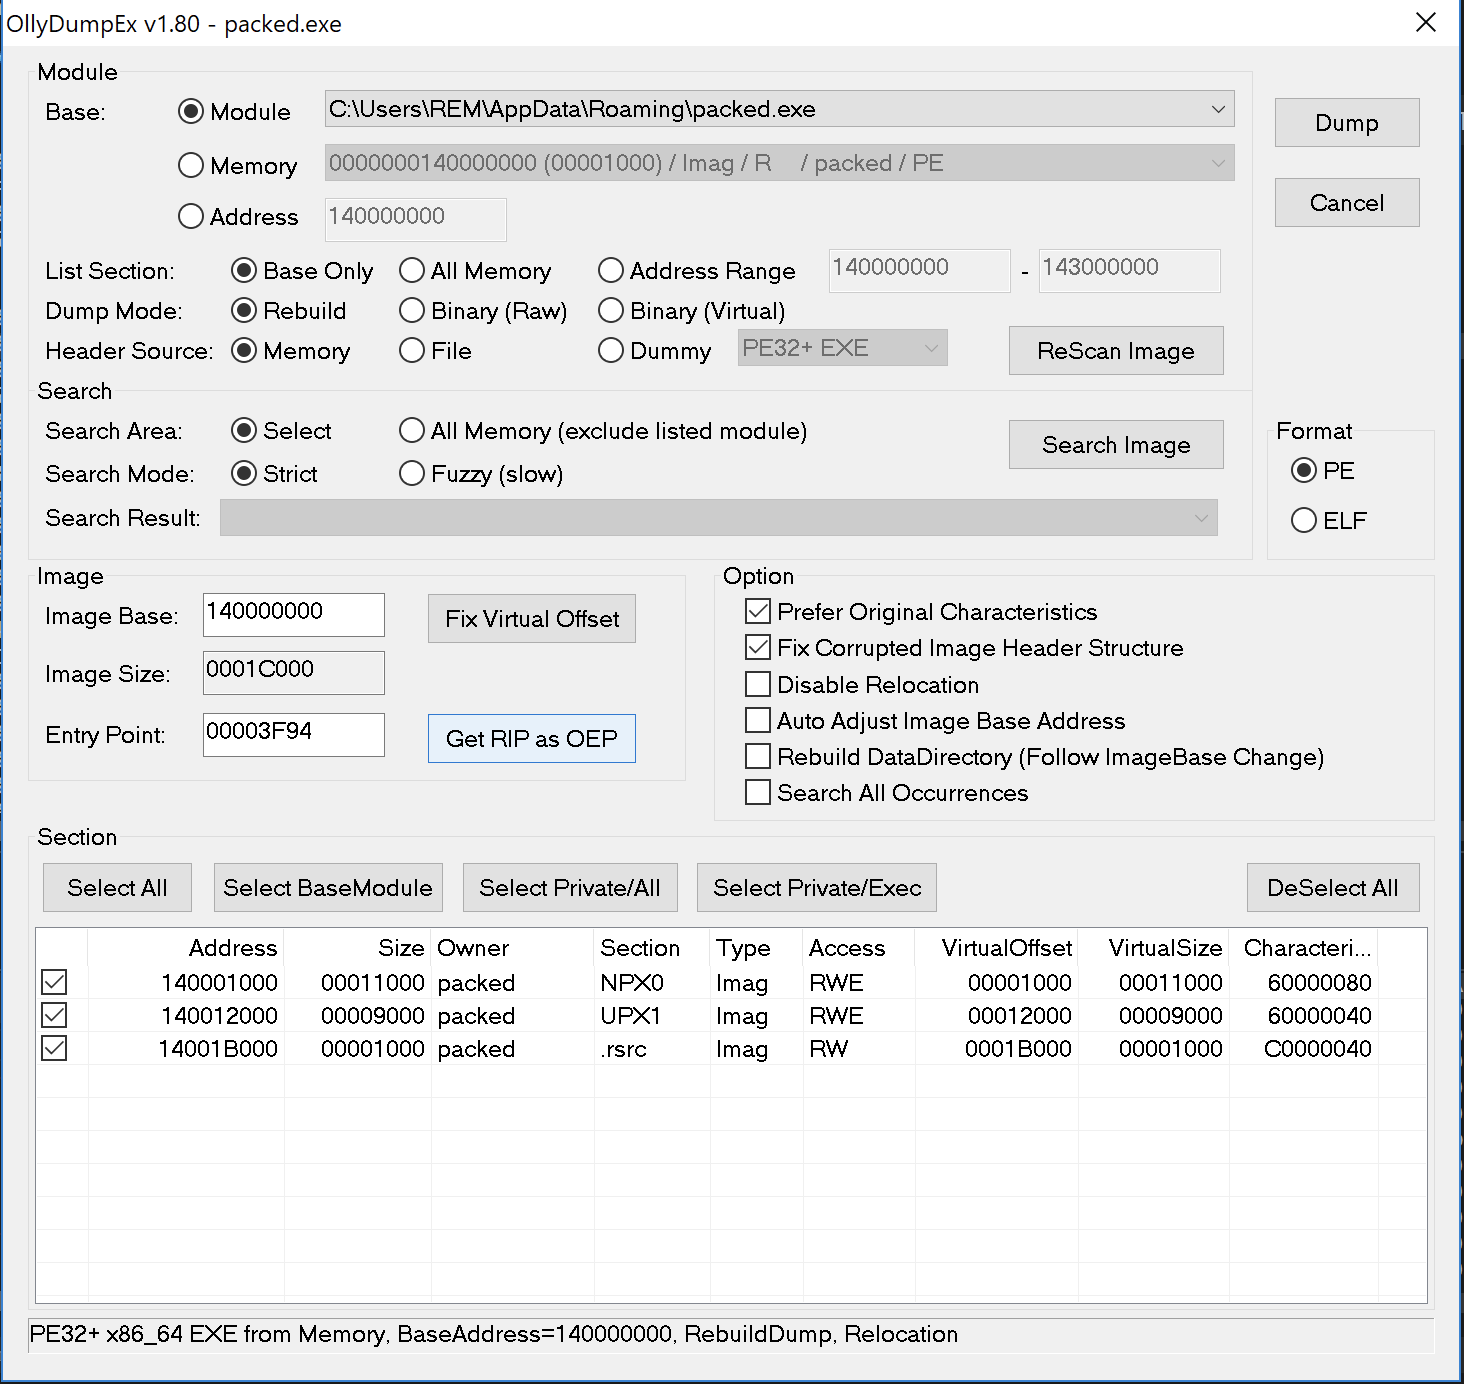The width and height of the screenshot is (1464, 1384).
Task: Click ReScan Image
Action: 1116,350
